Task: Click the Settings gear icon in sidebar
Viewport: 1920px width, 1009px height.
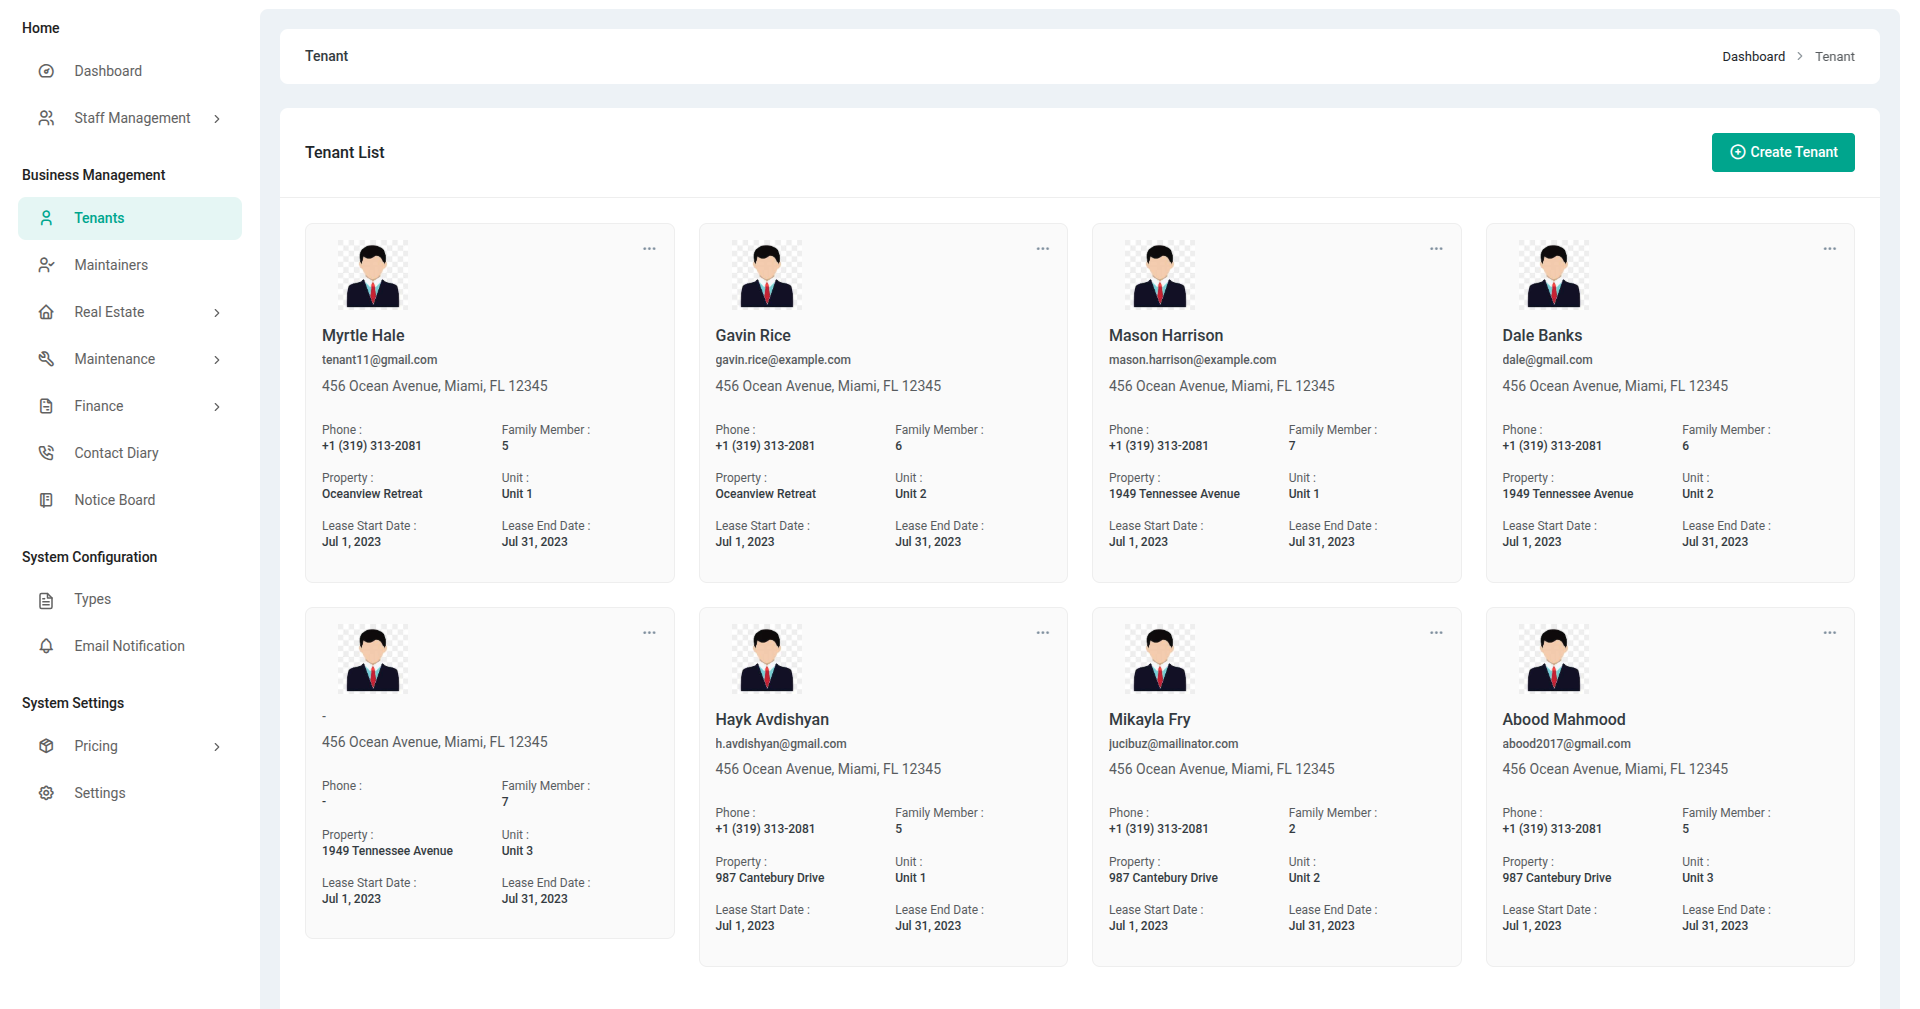Action: pyautogui.click(x=46, y=793)
